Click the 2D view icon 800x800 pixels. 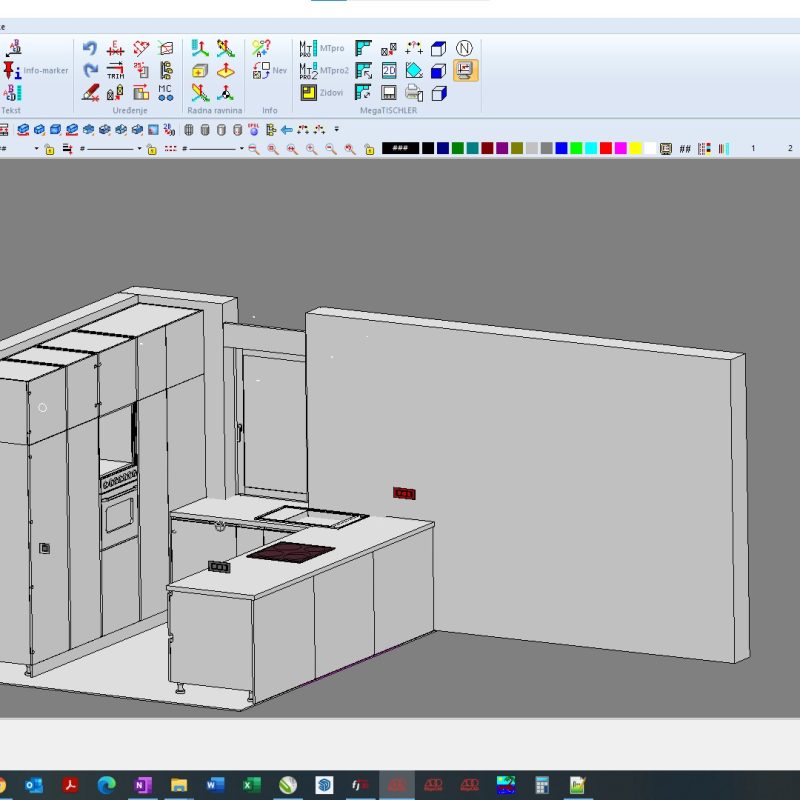pyautogui.click(x=389, y=70)
